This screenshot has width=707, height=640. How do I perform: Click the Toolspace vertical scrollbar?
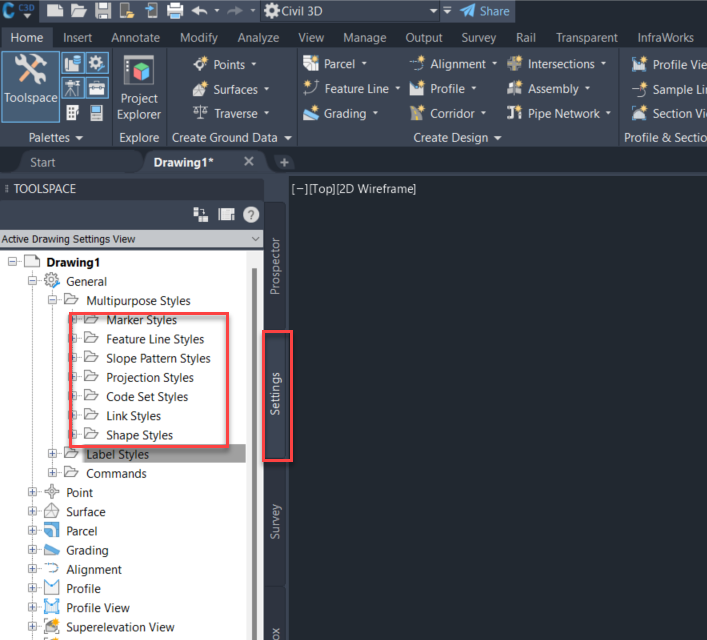coord(254,454)
